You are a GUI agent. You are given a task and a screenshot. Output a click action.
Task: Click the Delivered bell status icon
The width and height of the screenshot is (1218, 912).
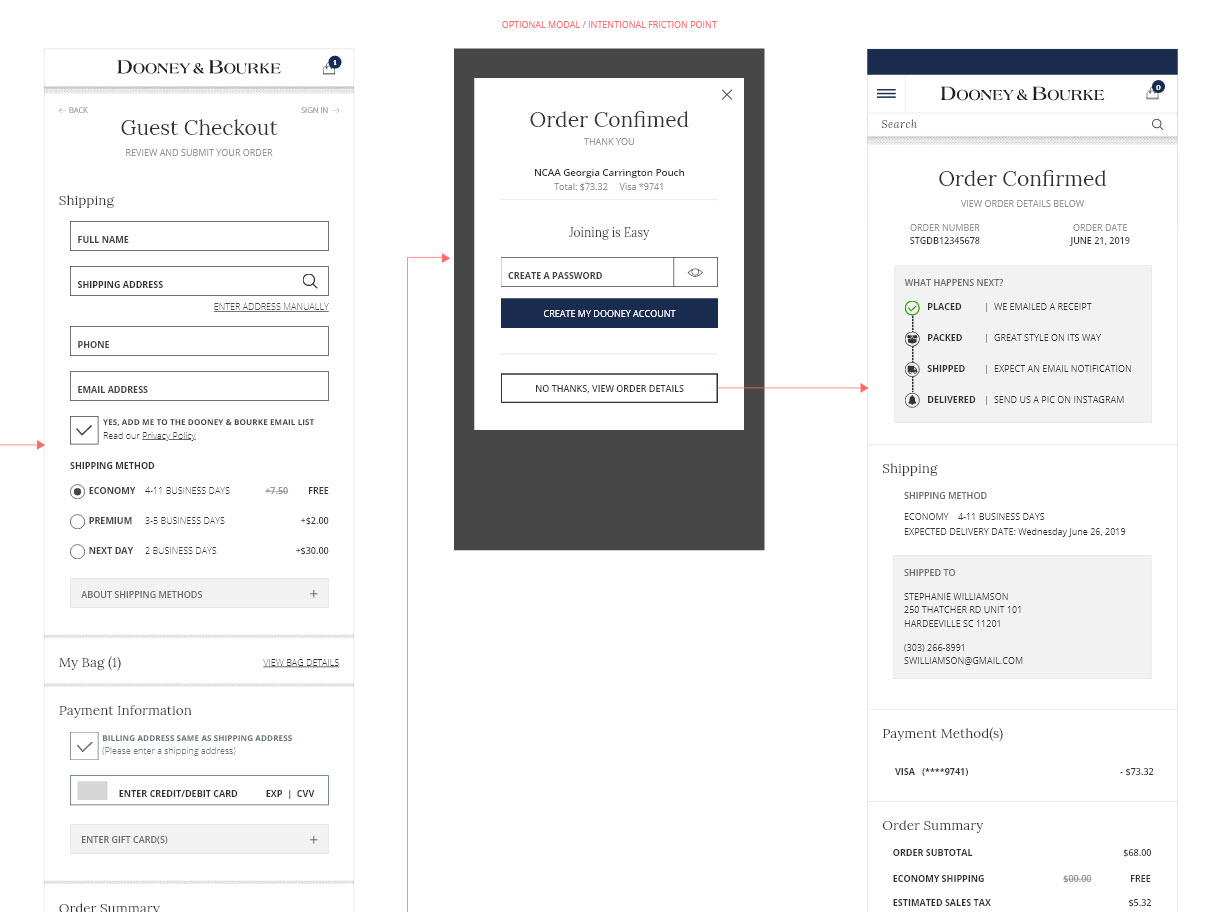point(912,400)
